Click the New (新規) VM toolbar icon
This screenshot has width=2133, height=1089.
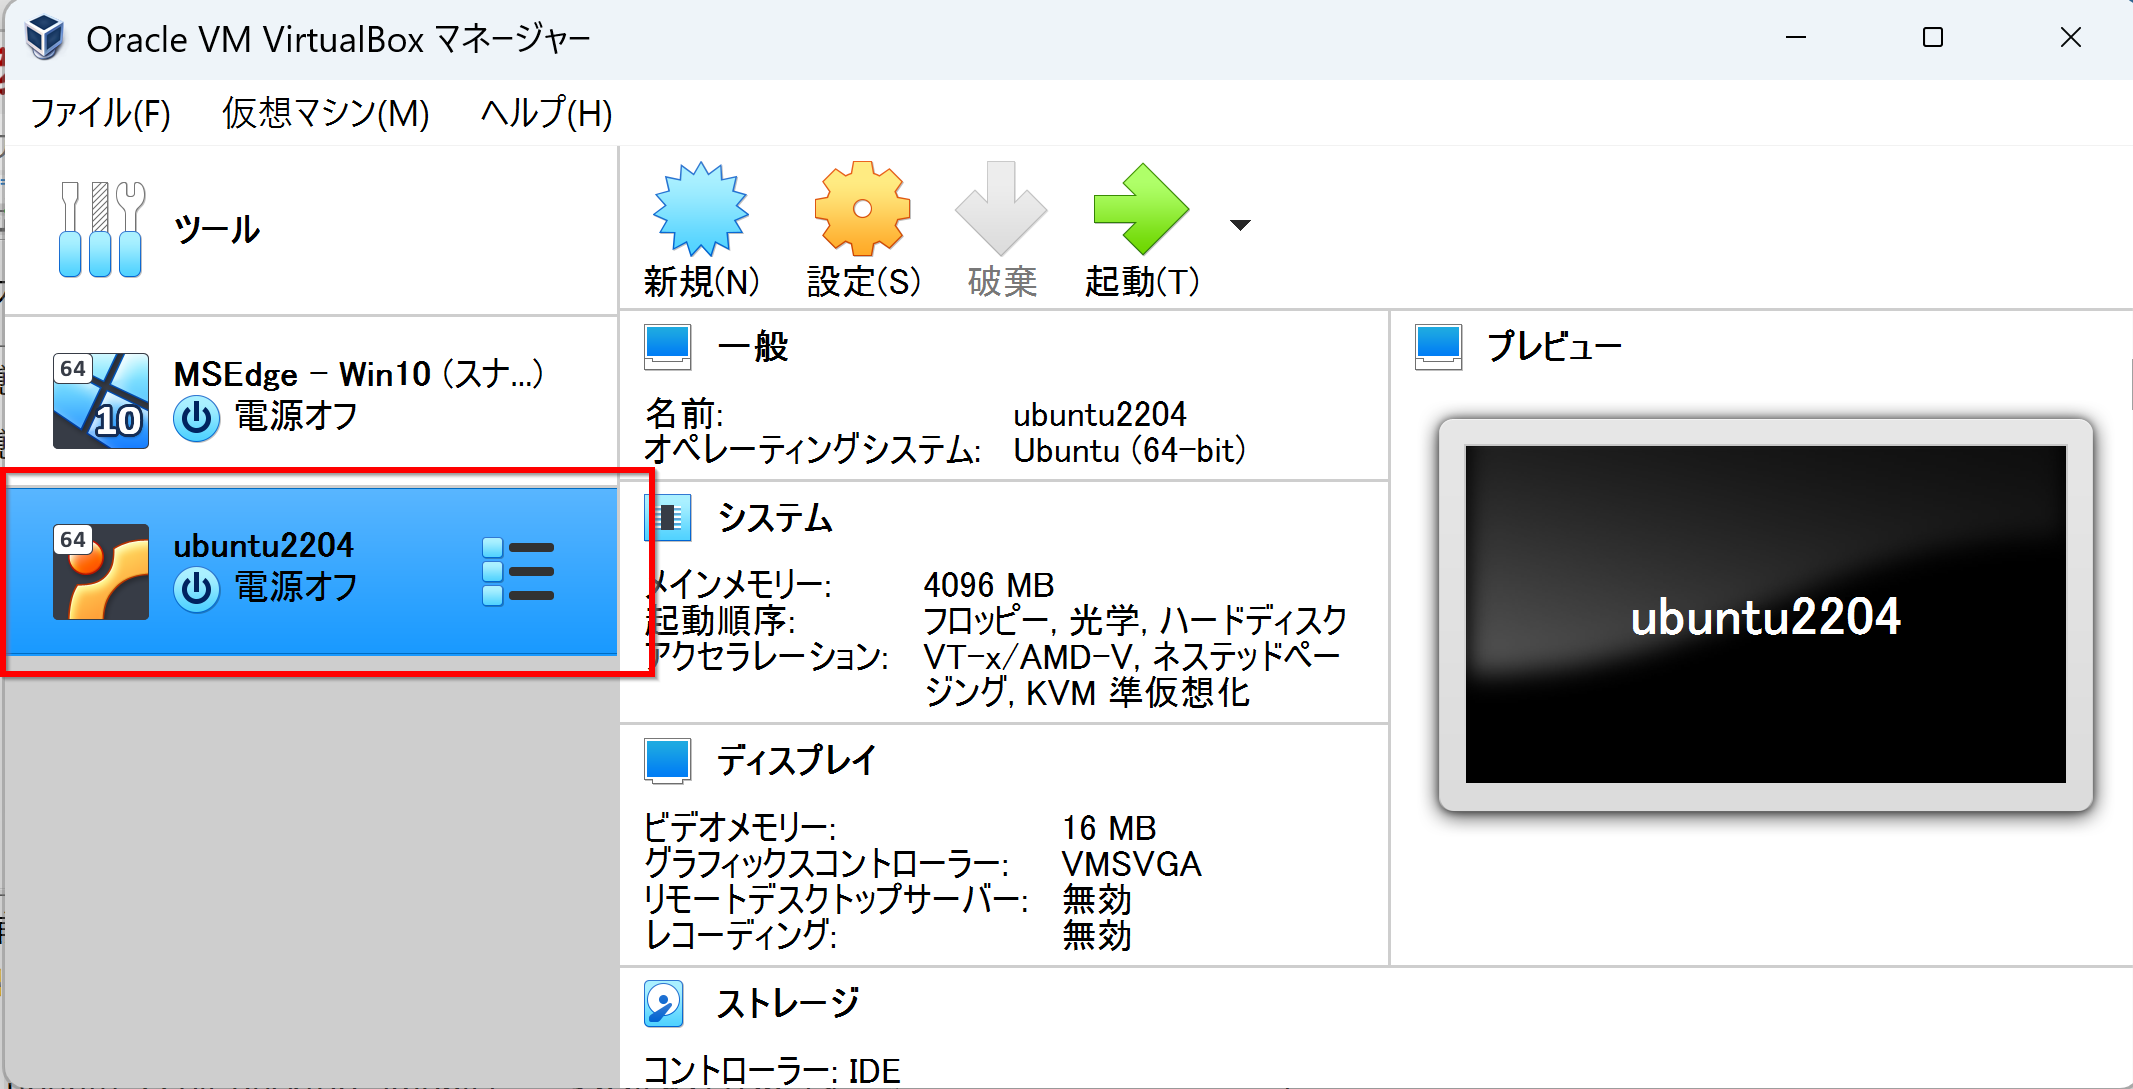point(701,209)
